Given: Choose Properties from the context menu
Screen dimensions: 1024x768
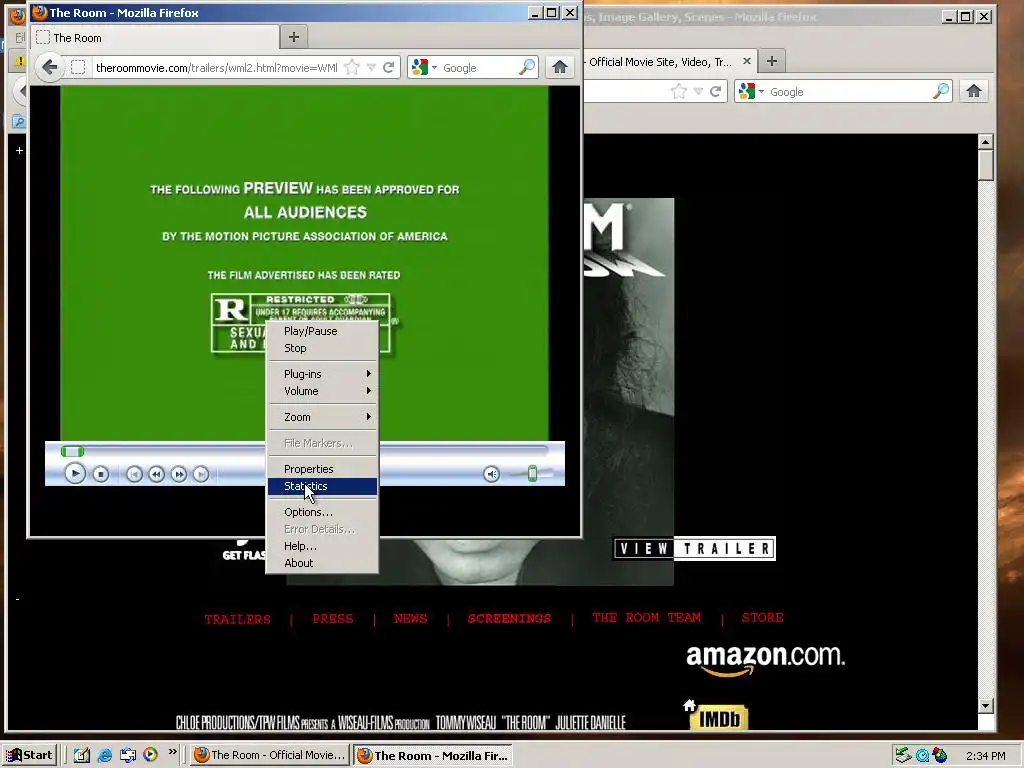Looking at the screenshot, I should pyautogui.click(x=323, y=469).
